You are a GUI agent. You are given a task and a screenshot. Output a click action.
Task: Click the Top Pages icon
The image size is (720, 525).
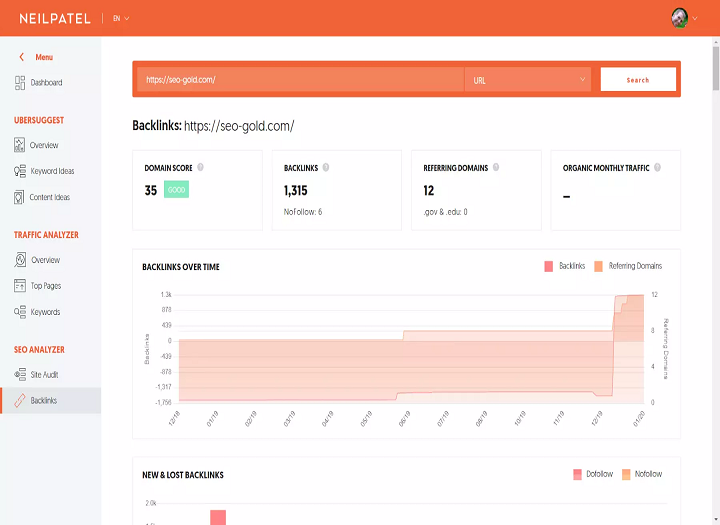pos(20,286)
